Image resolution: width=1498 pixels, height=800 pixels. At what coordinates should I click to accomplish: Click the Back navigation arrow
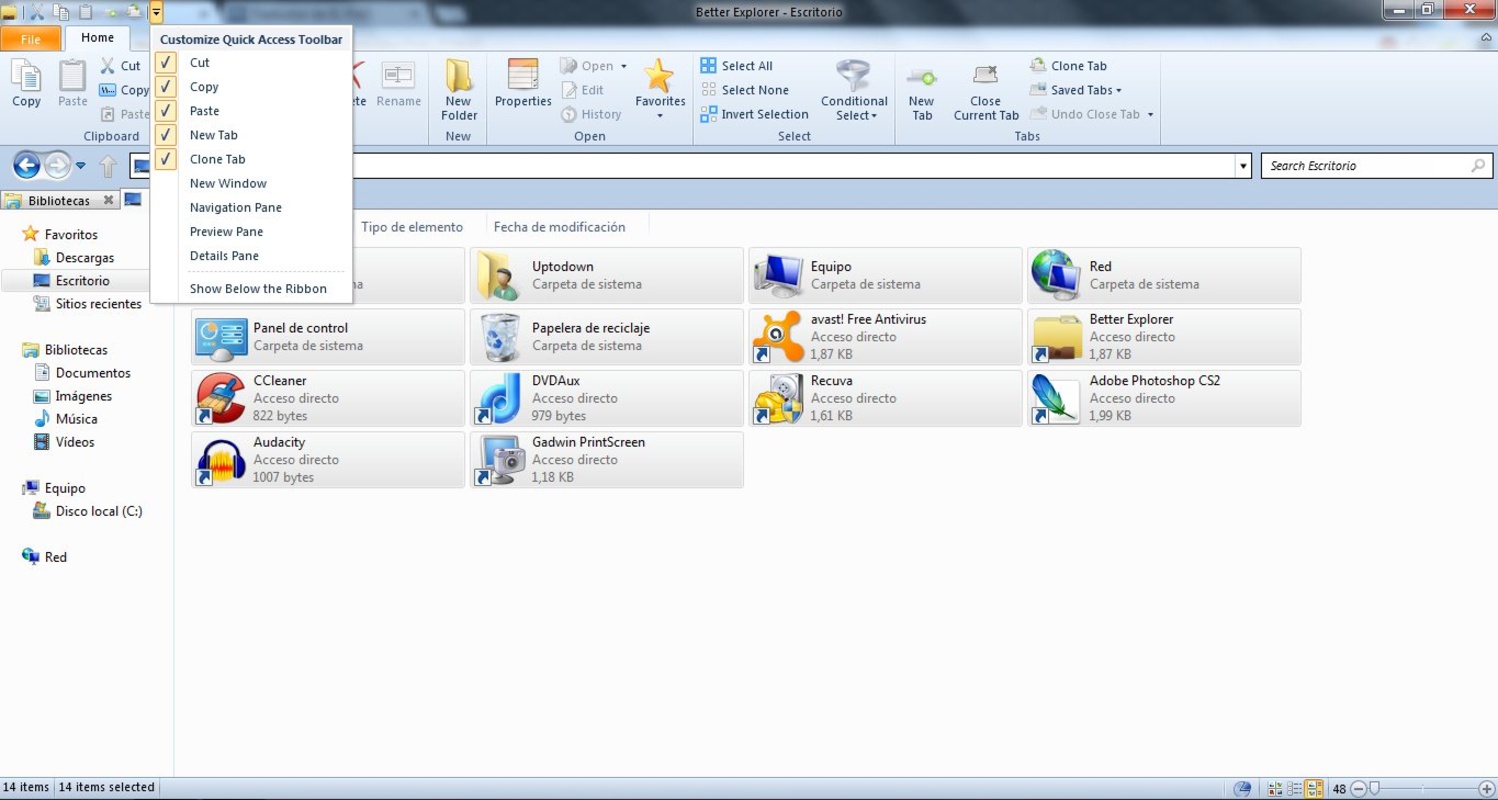[27, 165]
